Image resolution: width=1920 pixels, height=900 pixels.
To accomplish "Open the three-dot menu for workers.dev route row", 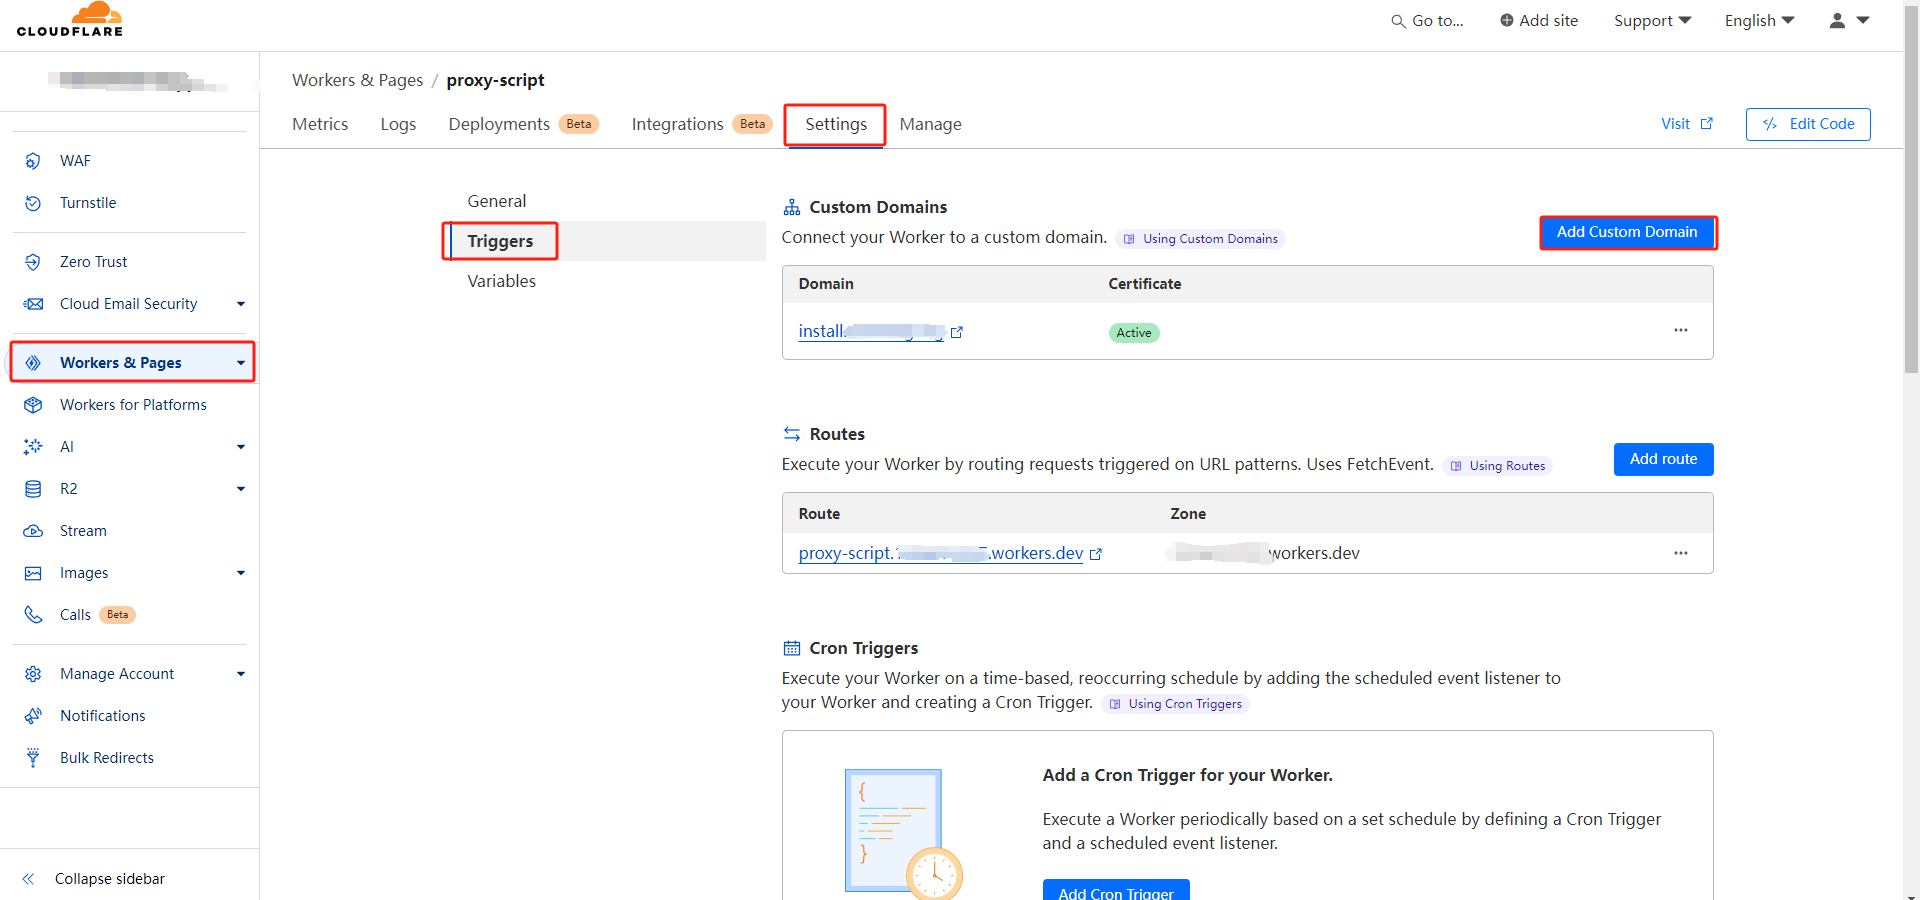I will [x=1681, y=553].
